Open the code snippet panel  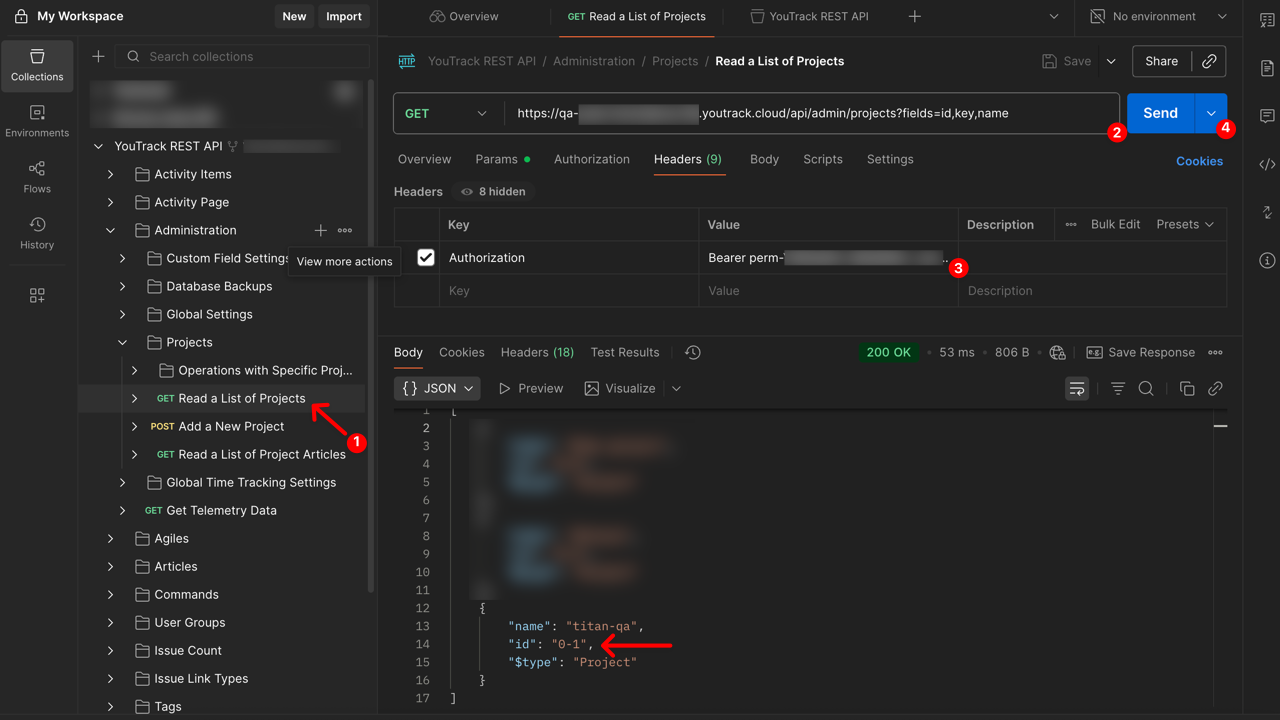click(x=1266, y=164)
